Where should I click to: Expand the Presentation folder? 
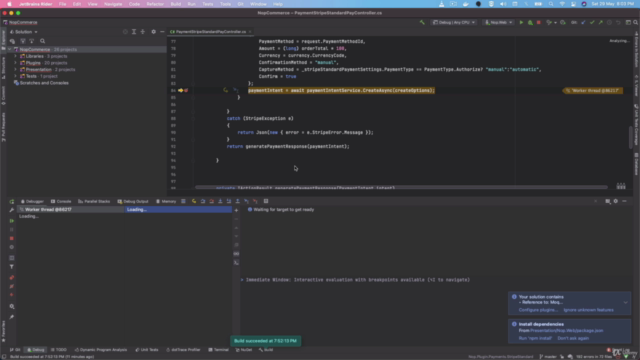point(16,69)
